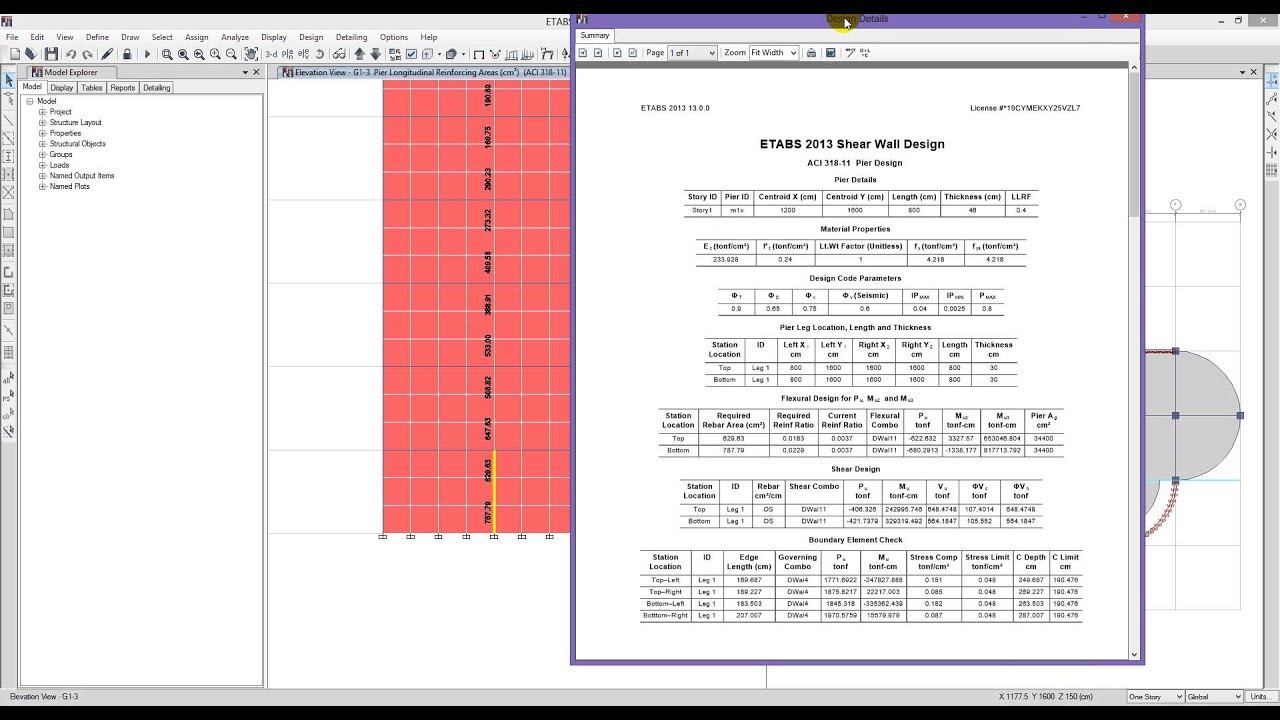Open the Assign menu
The image size is (1280, 720).
(197, 37)
